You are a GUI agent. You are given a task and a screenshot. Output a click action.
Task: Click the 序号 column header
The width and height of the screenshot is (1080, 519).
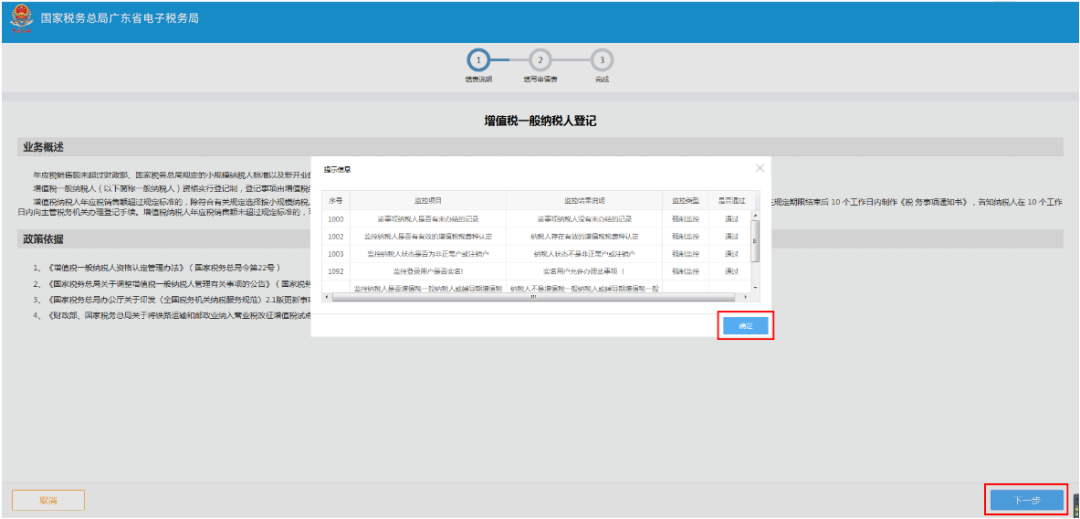pyautogui.click(x=335, y=200)
